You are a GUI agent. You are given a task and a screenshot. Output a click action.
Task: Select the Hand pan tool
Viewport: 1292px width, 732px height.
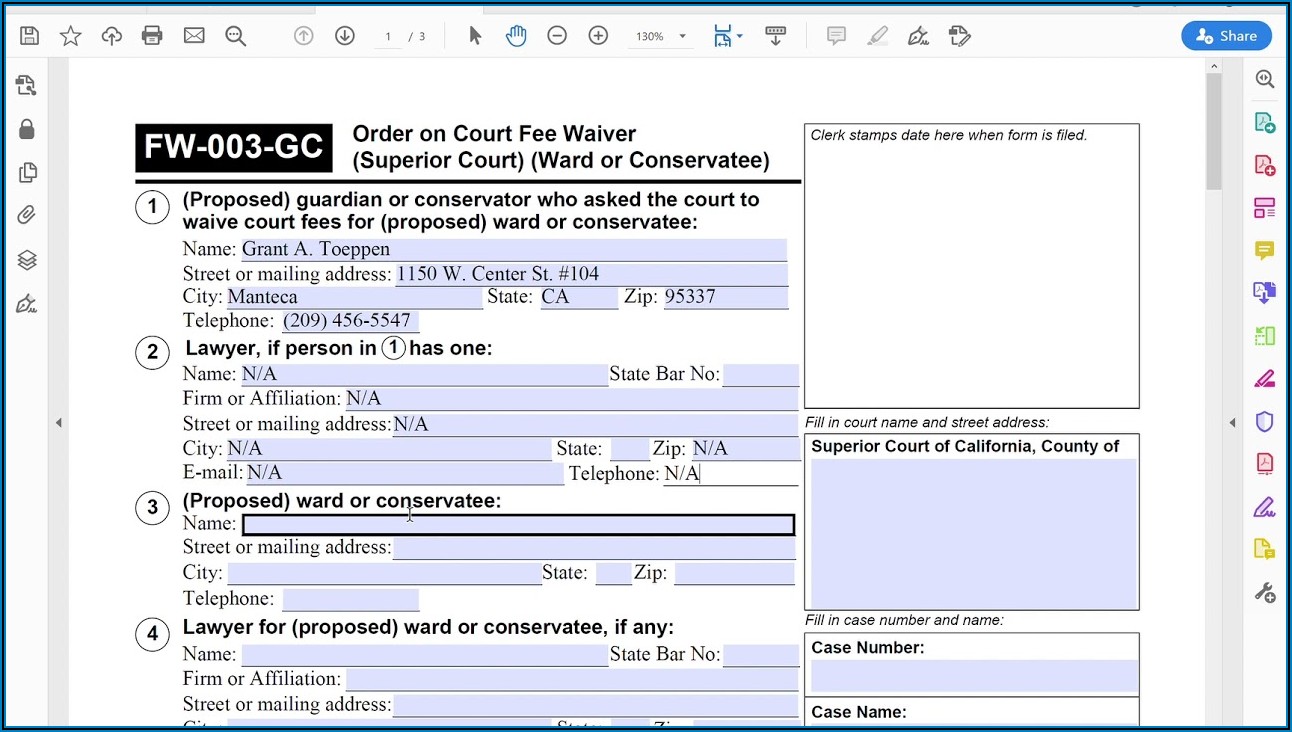[516, 36]
